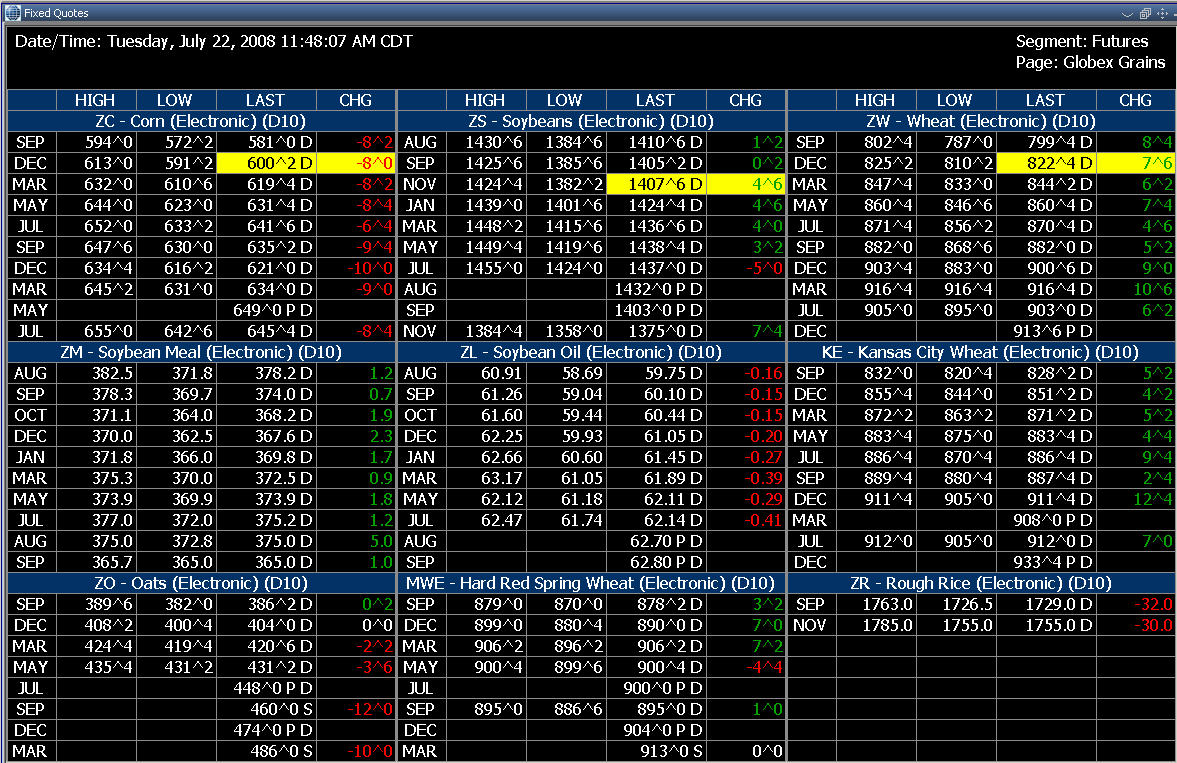Click the cascade windows icon in title bar
The image size is (1177, 763).
click(1144, 13)
